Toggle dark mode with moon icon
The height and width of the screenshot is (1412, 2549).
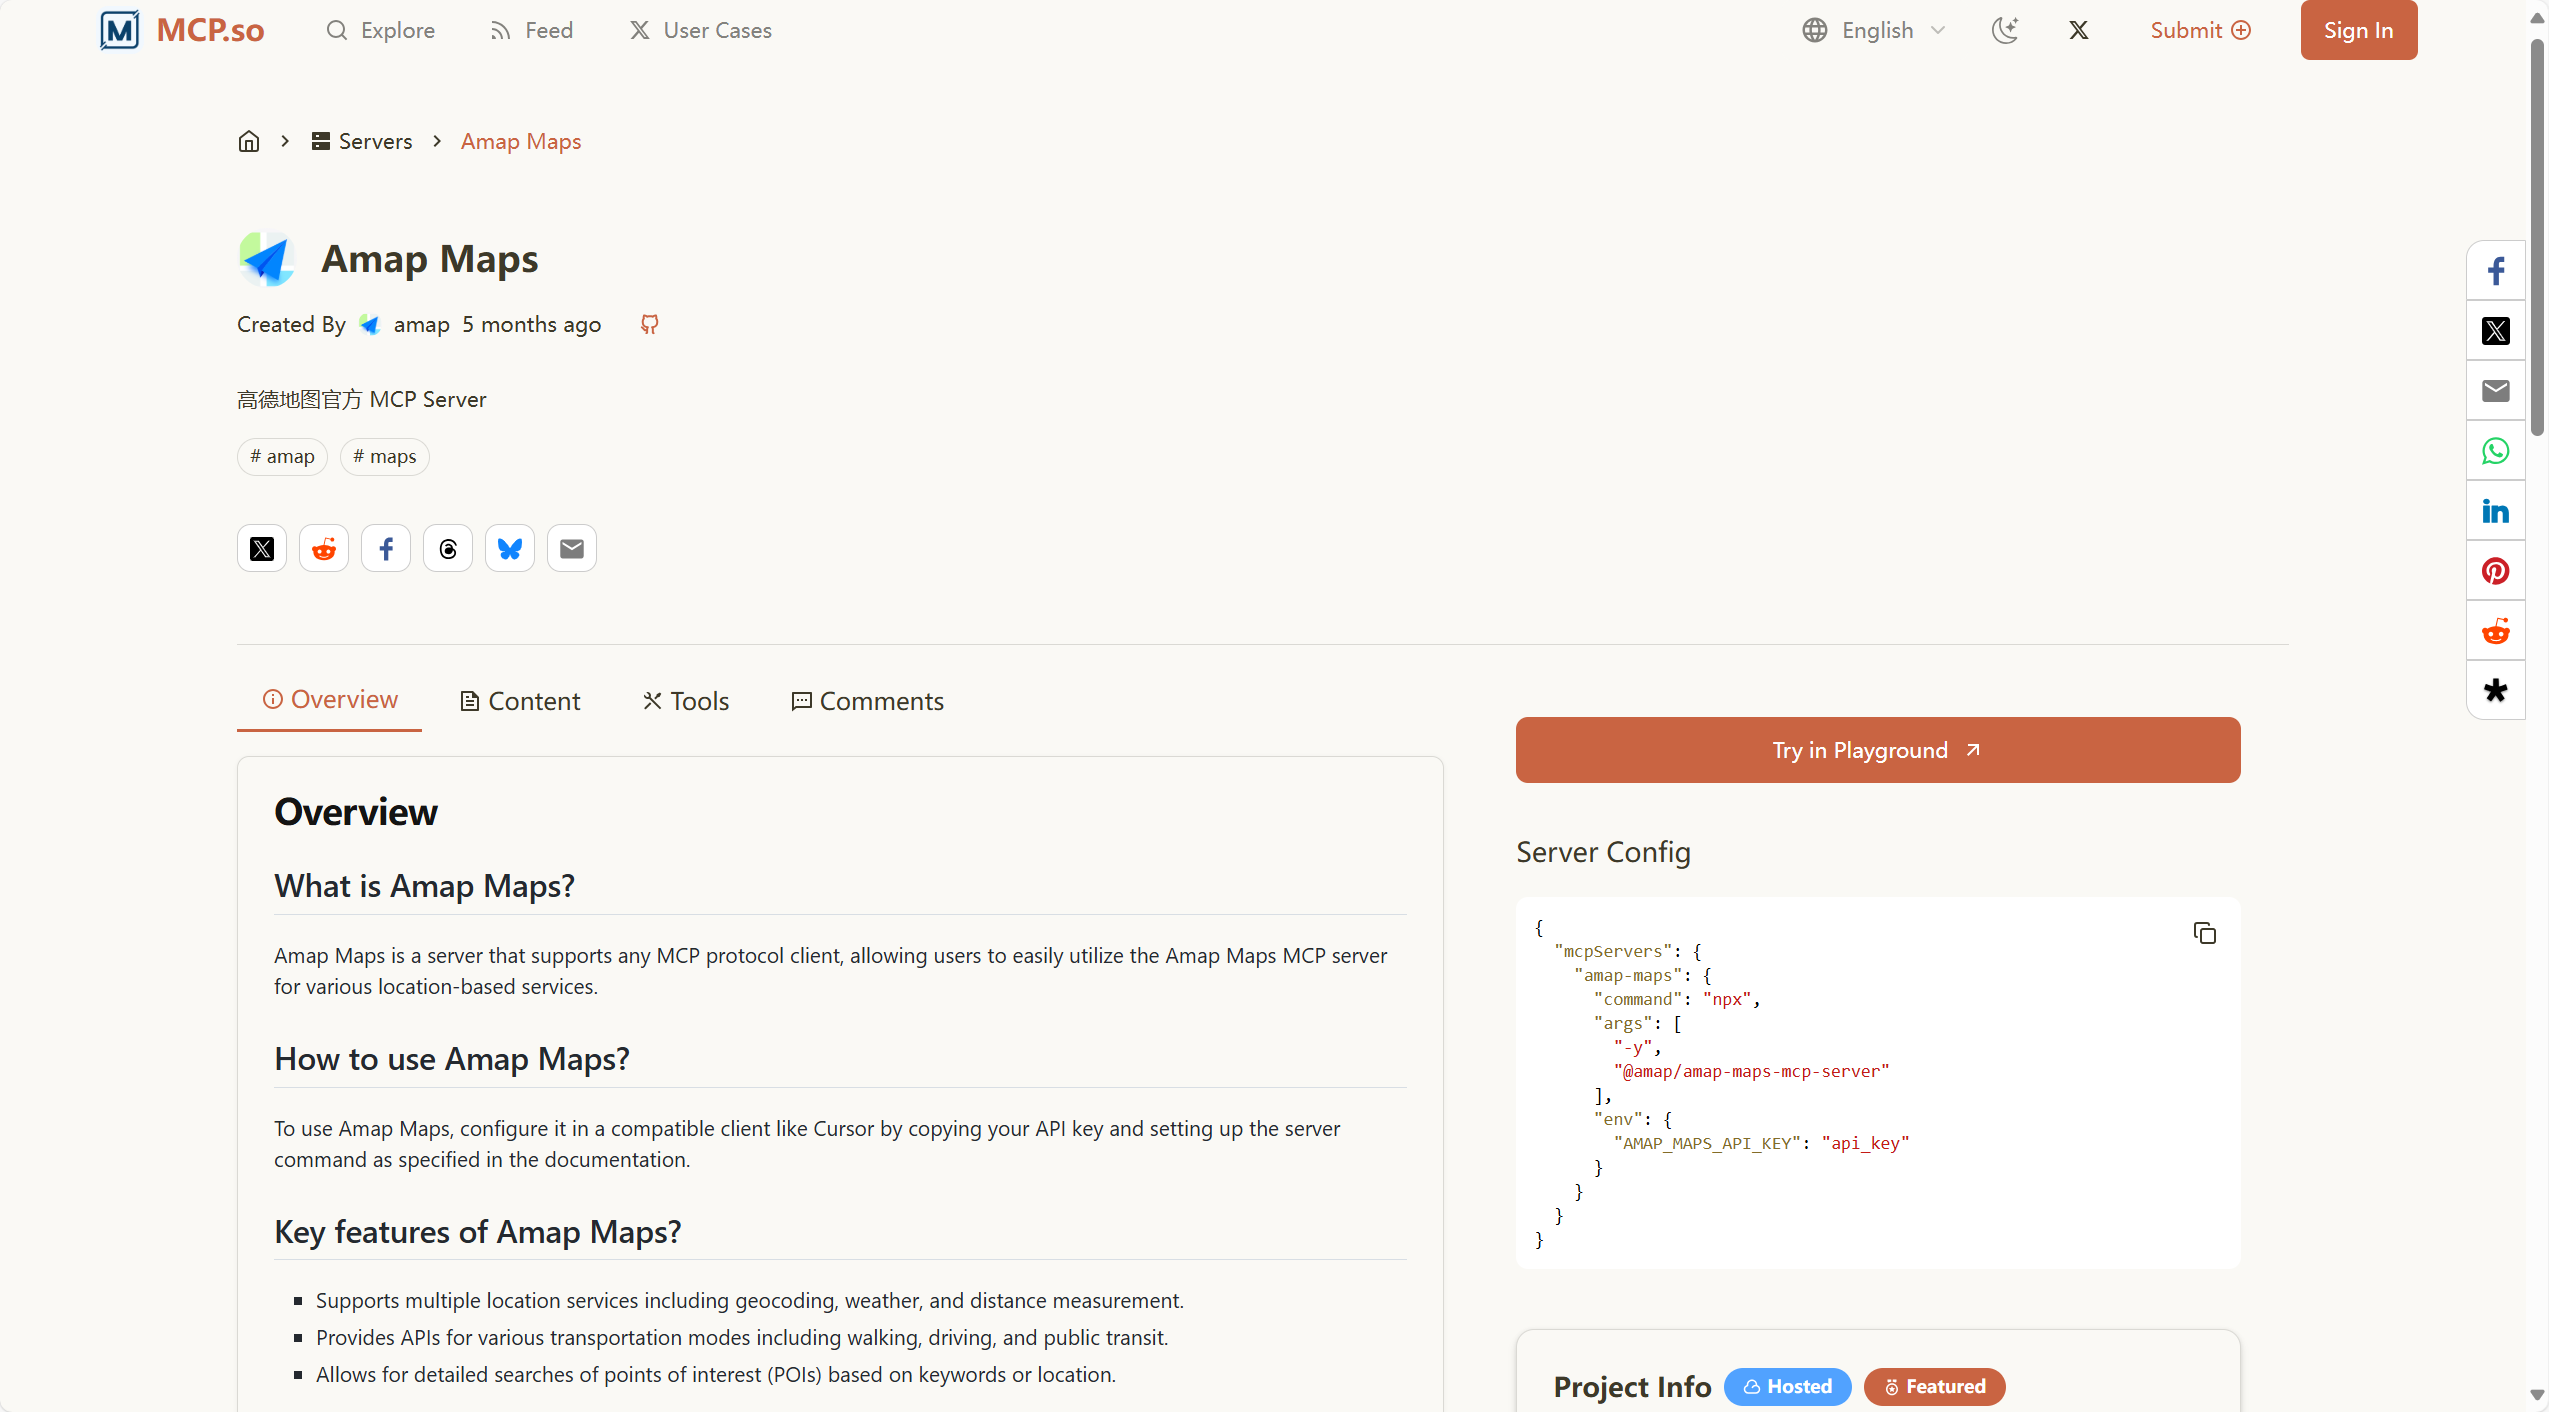click(x=2005, y=30)
